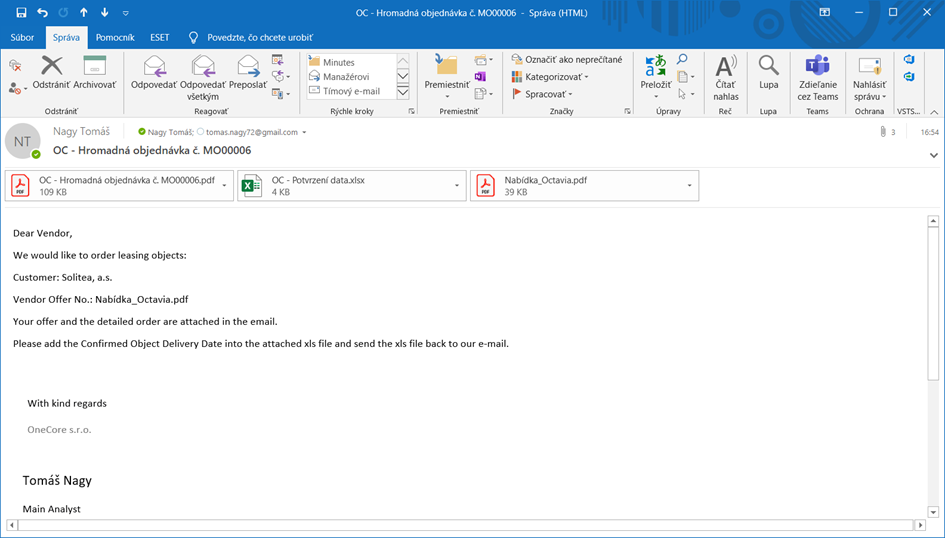Start Čítať nahlas read aloud
This screenshot has width=945, height=538.
coord(726,75)
